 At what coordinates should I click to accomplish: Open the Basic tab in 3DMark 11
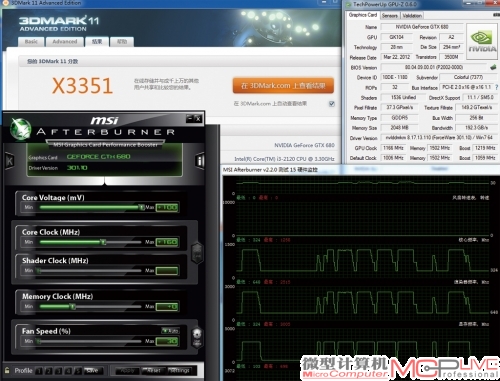(31, 42)
